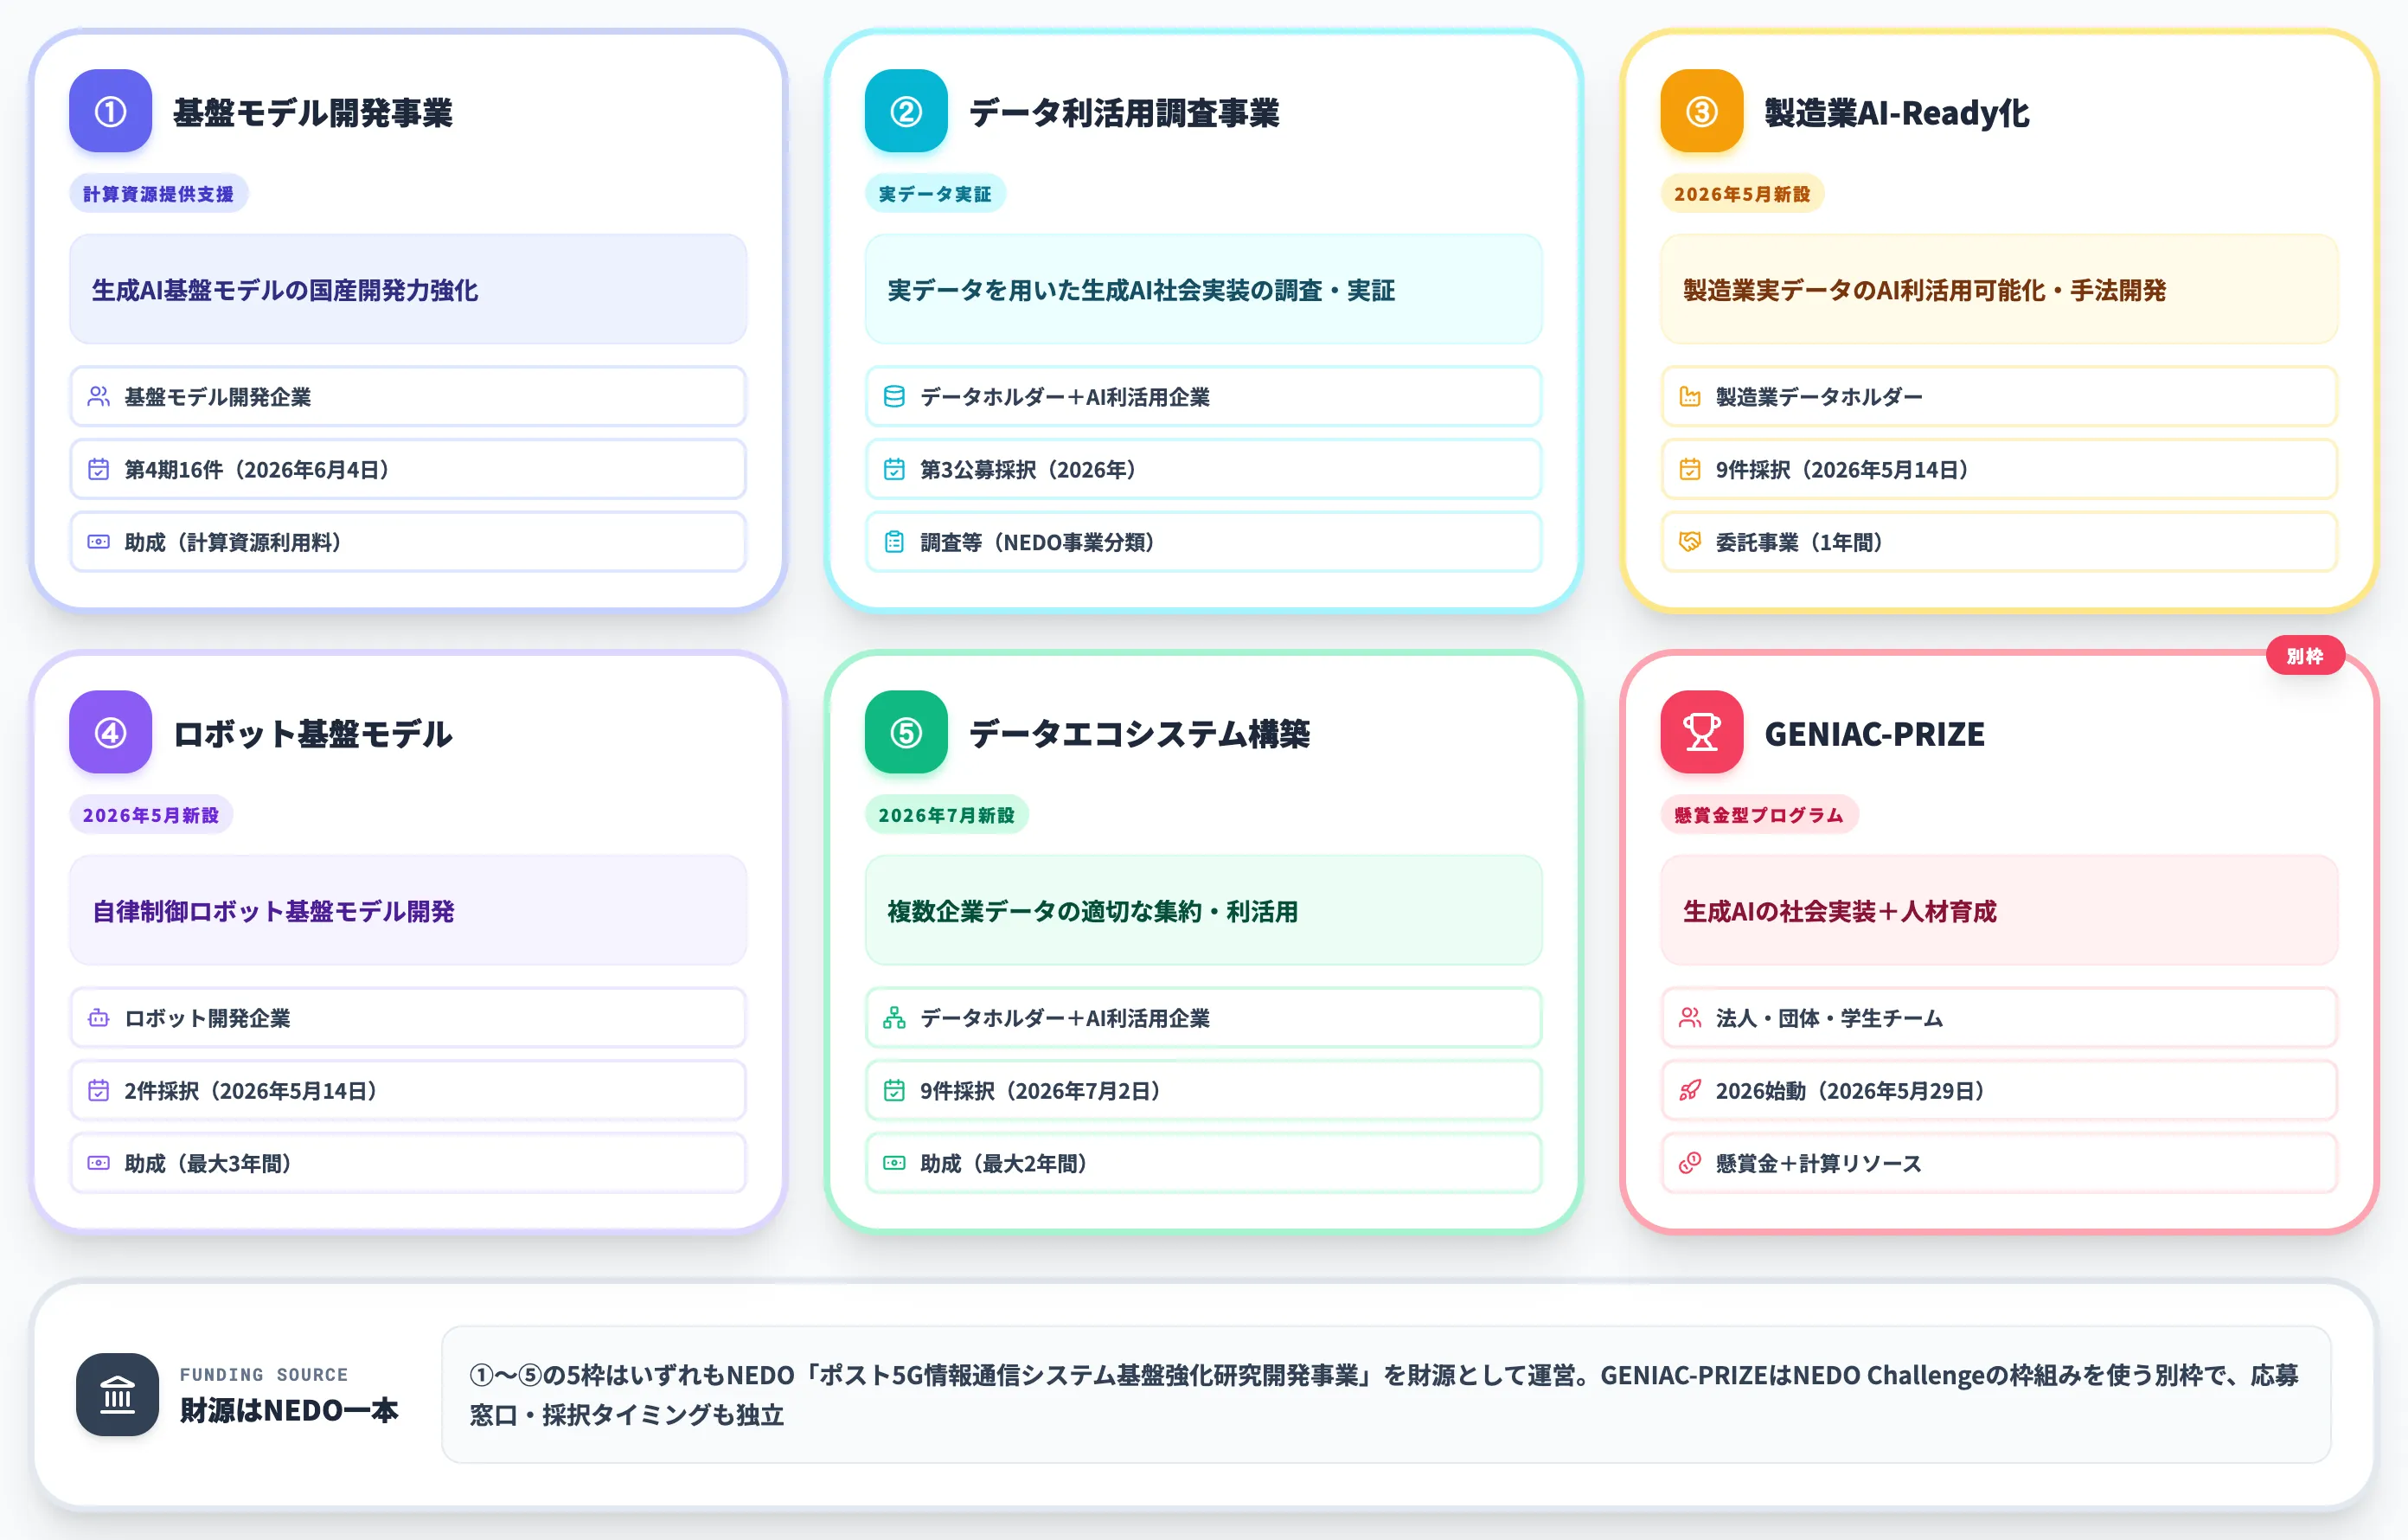Click the database icon in データ利活用調査事業 card

(x=894, y=397)
